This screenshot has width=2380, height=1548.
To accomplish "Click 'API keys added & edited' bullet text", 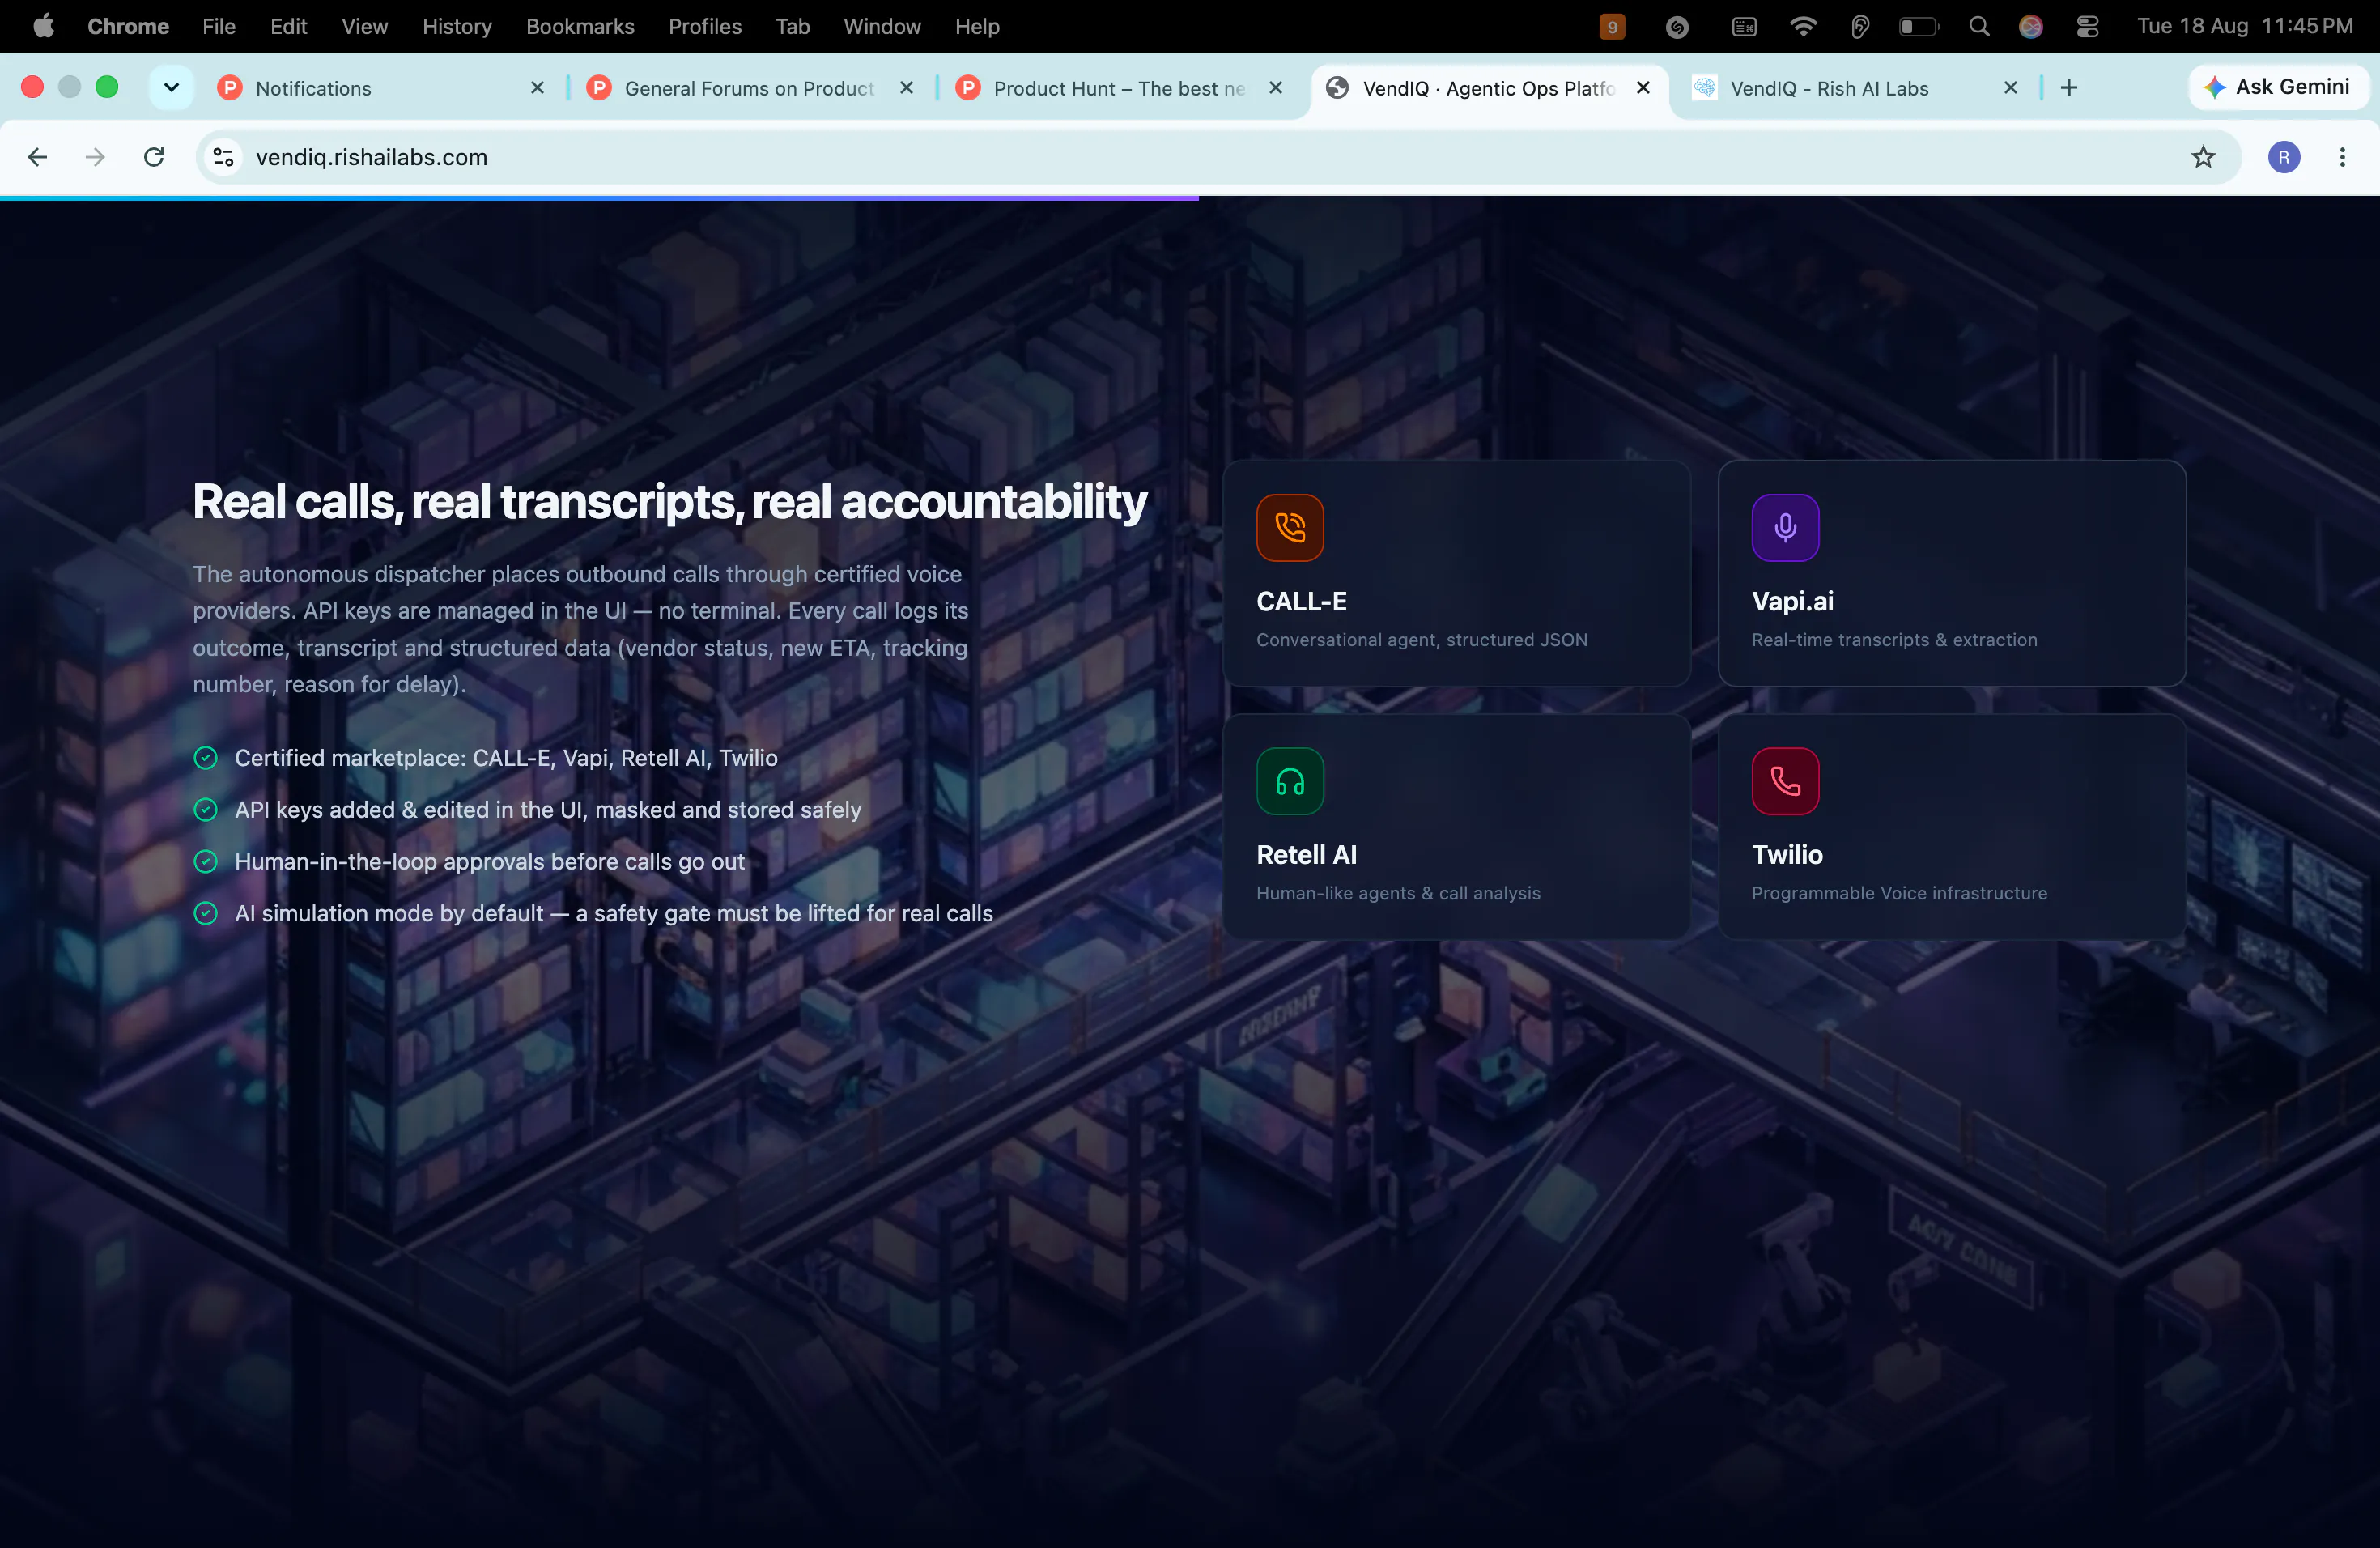I will [x=547, y=810].
